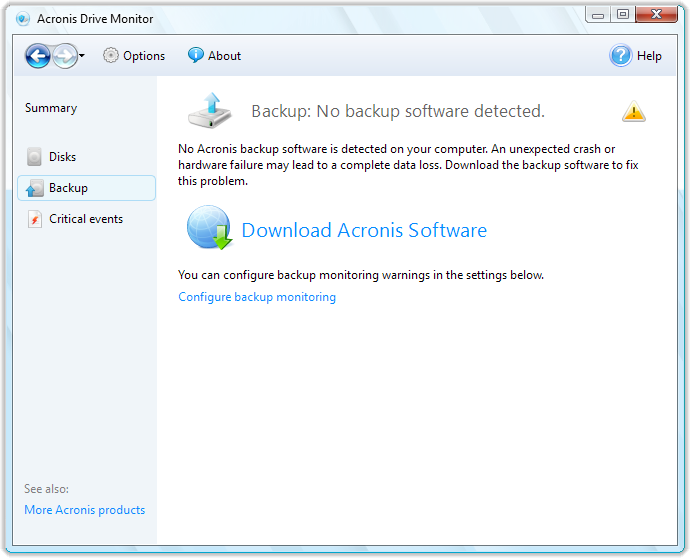Viewport: 690px width, 558px height.
Task: Click the forward navigation arrow
Action: coord(65,56)
